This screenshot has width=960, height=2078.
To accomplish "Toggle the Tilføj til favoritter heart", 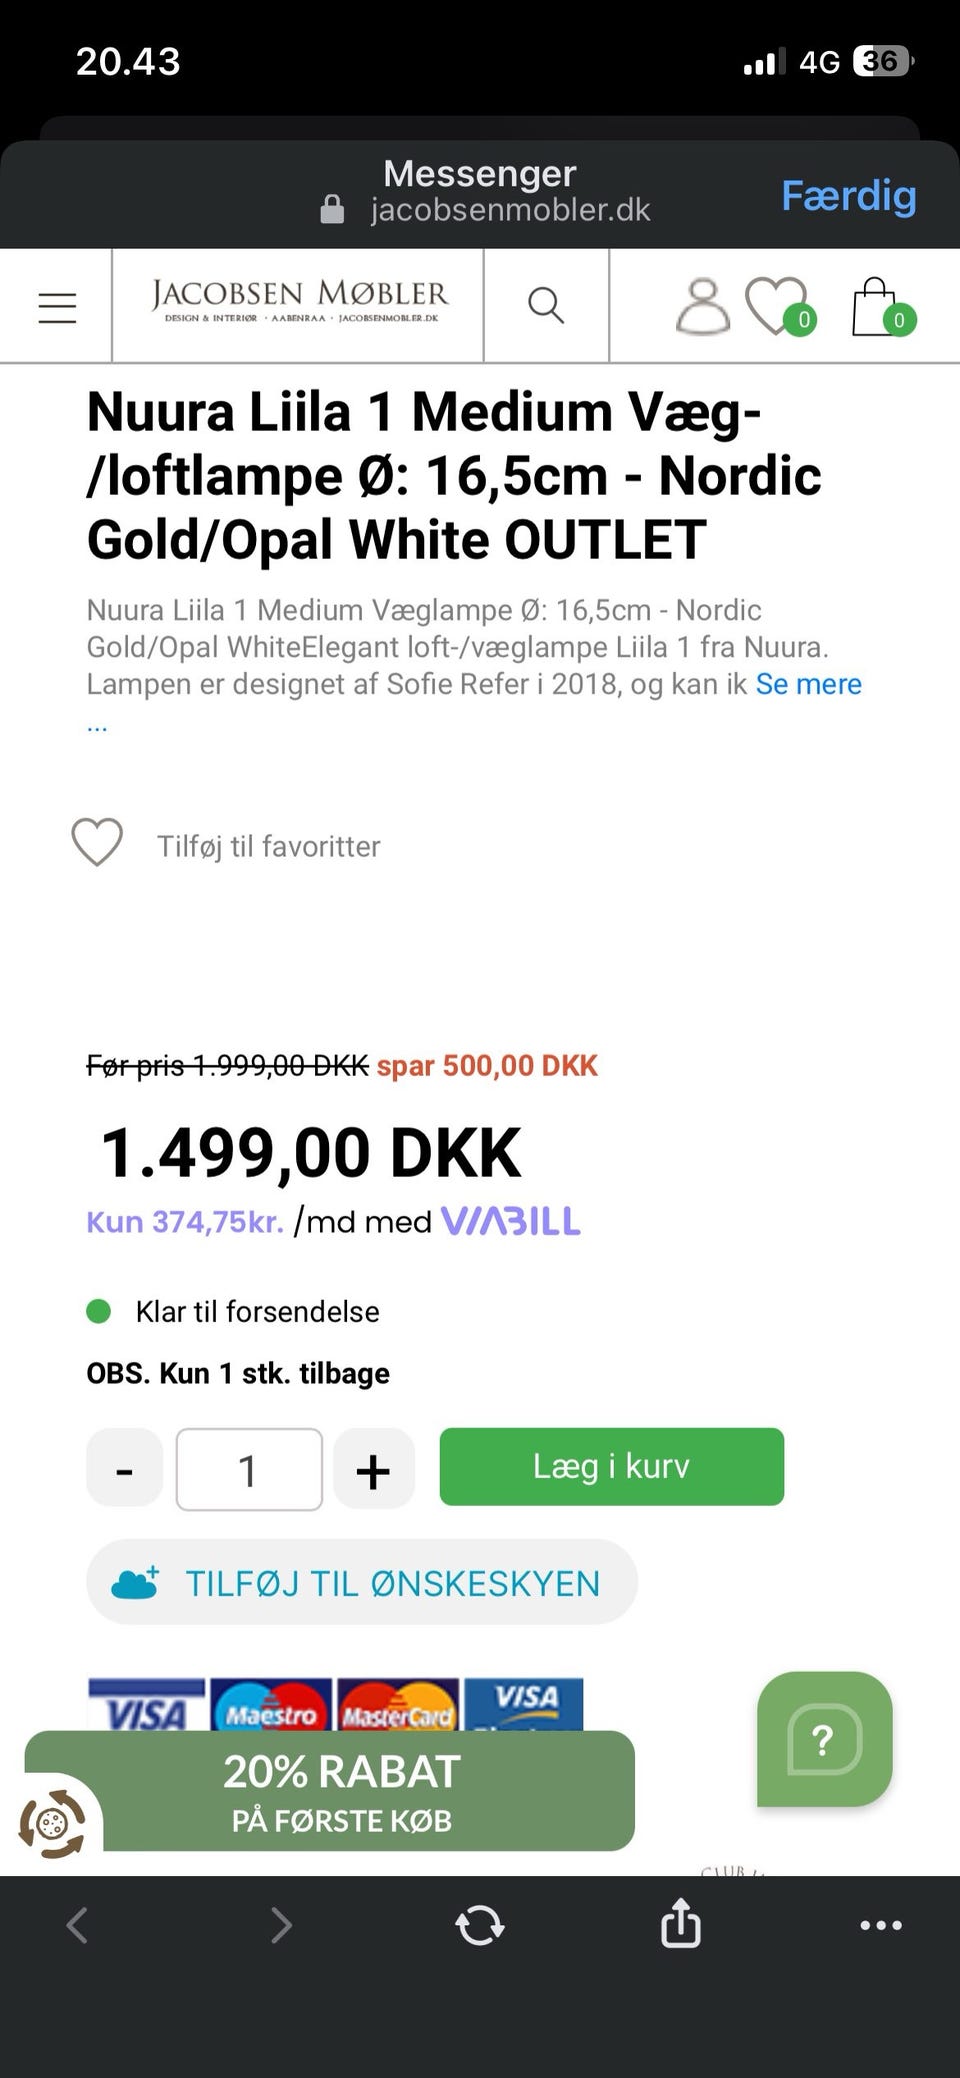I will [x=97, y=843].
